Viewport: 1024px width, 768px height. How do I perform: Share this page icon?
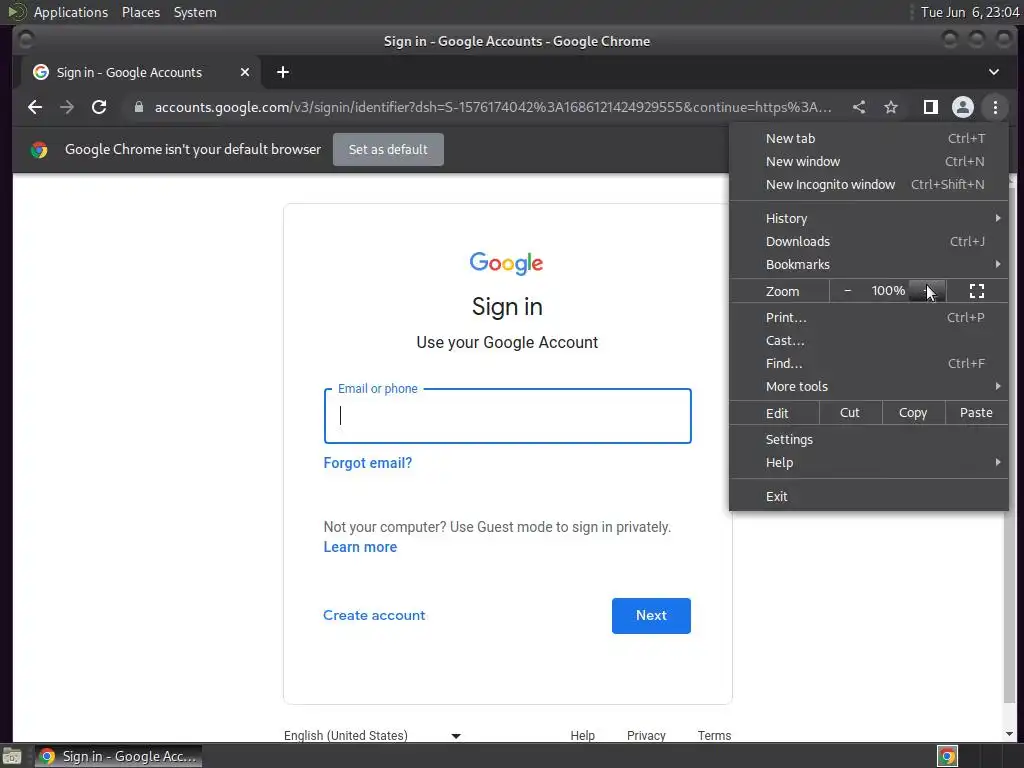pyautogui.click(x=859, y=107)
